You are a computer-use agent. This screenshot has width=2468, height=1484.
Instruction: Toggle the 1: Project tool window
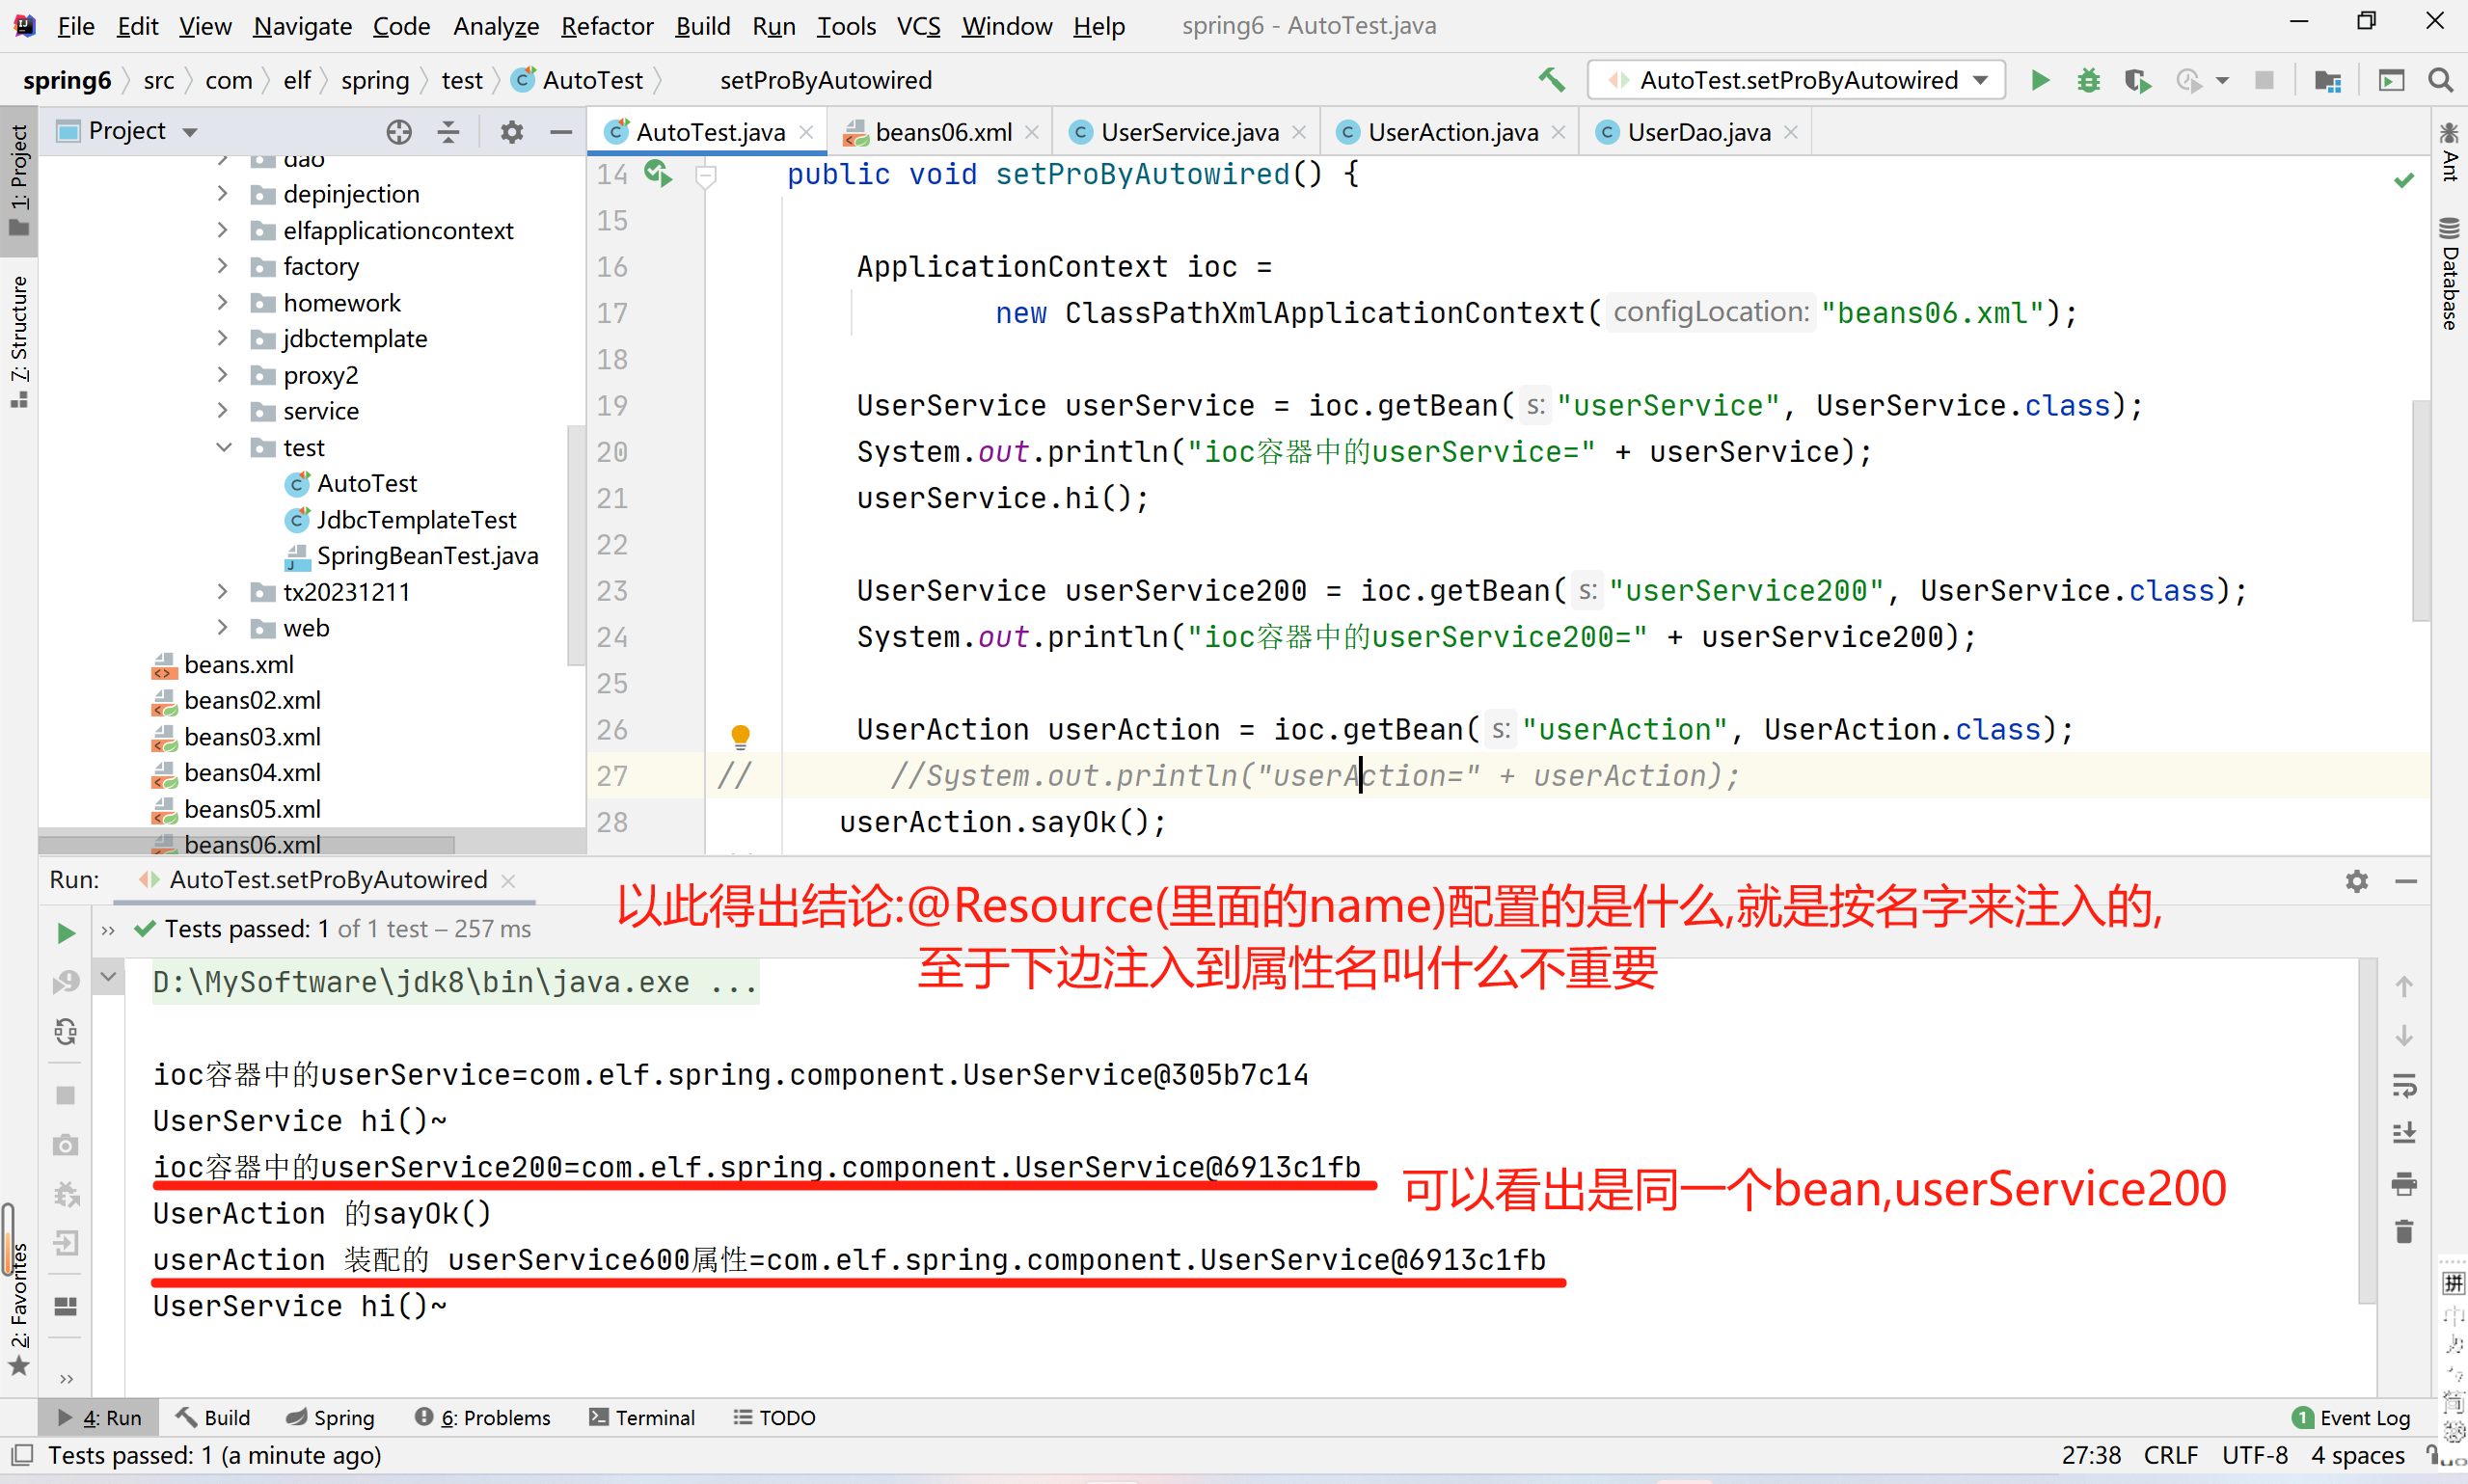click(x=19, y=180)
